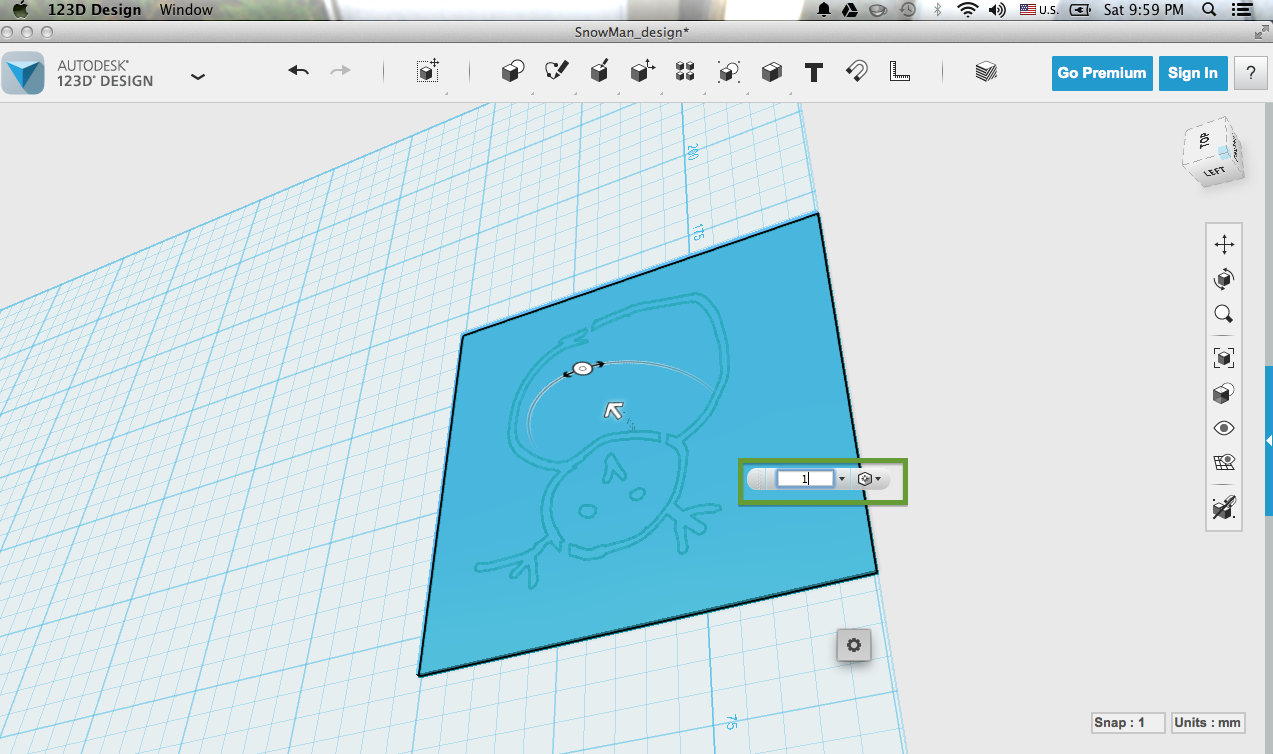The image size is (1273, 754).
Task: Open the chevron menu beside the 123D logo
Action: point(197,75)
